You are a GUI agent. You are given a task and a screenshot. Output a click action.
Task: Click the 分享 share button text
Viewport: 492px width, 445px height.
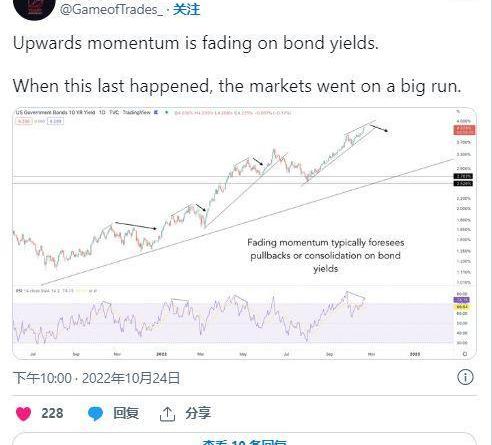(198, 413)
